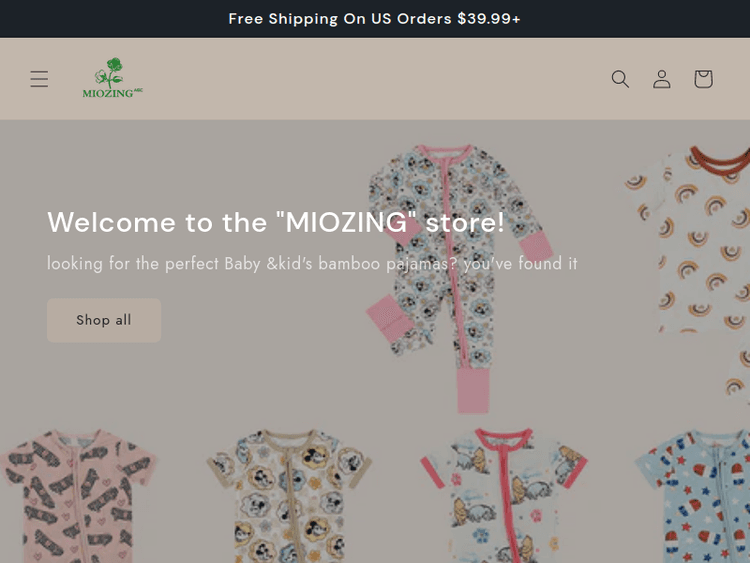750x563 pixels.
Task: Click the 'Welcome to the MIOZING store' heading
Action: coord(276,222)
